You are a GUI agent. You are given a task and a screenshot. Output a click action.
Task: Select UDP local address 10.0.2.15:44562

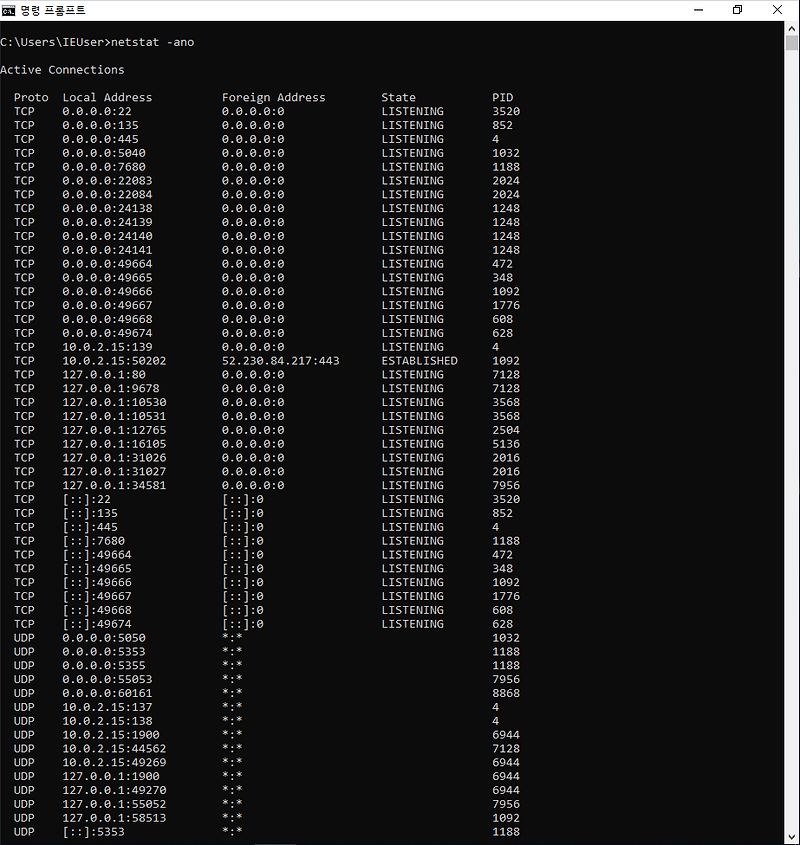tap(114, 749)
